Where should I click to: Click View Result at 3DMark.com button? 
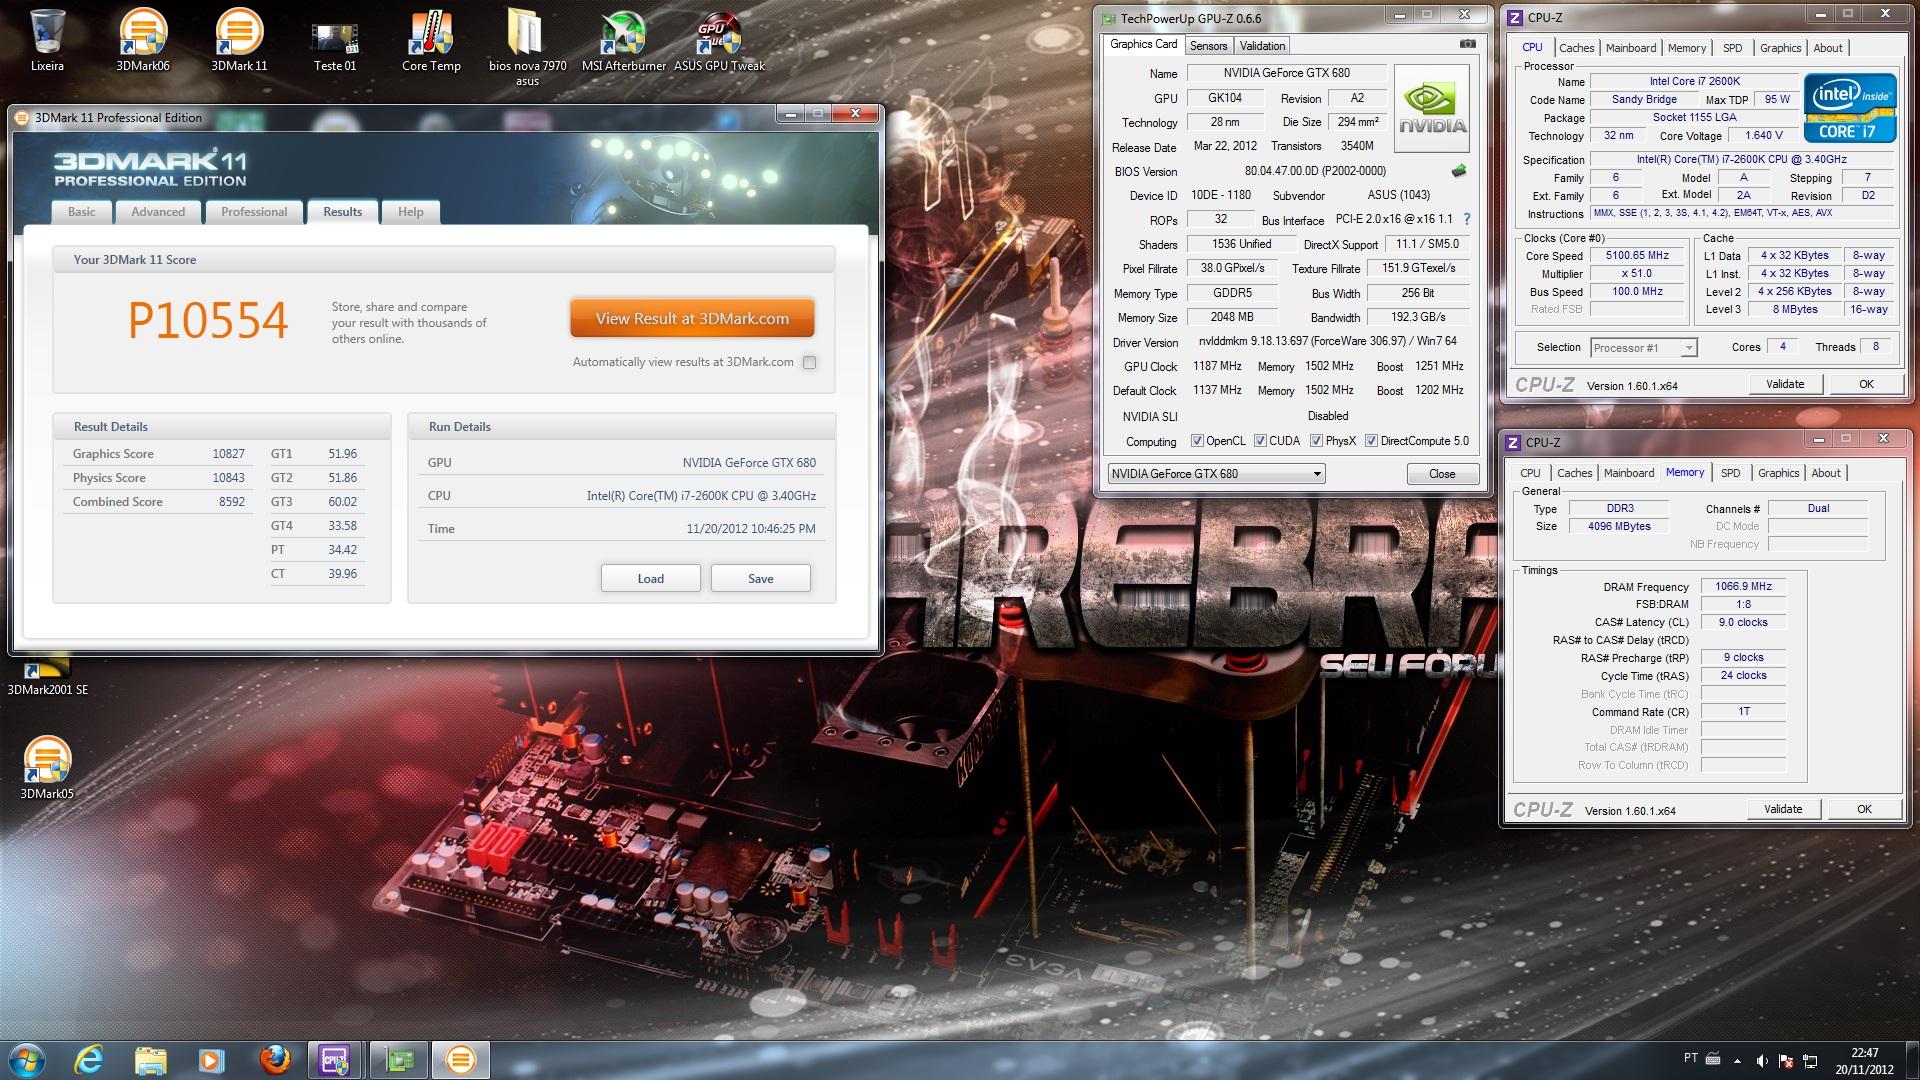[x=692, y=319]
